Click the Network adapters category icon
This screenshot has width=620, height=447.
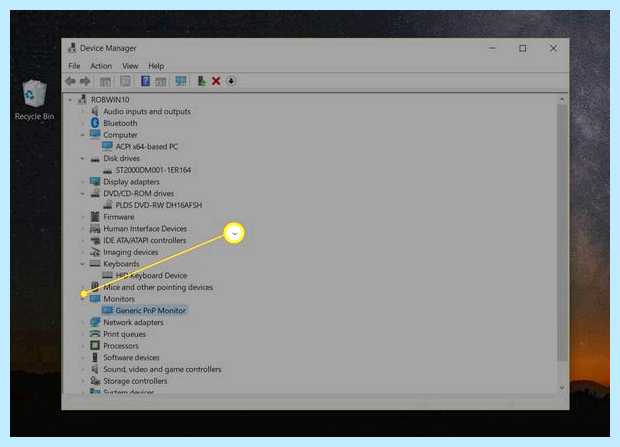[x=95, y=322]
